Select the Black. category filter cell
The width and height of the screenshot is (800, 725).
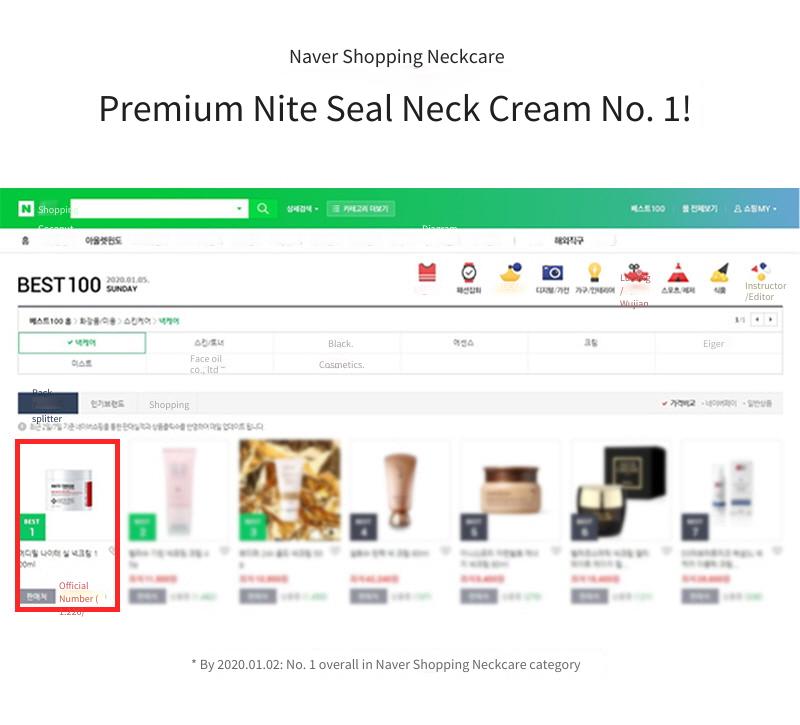click(340, 343)
